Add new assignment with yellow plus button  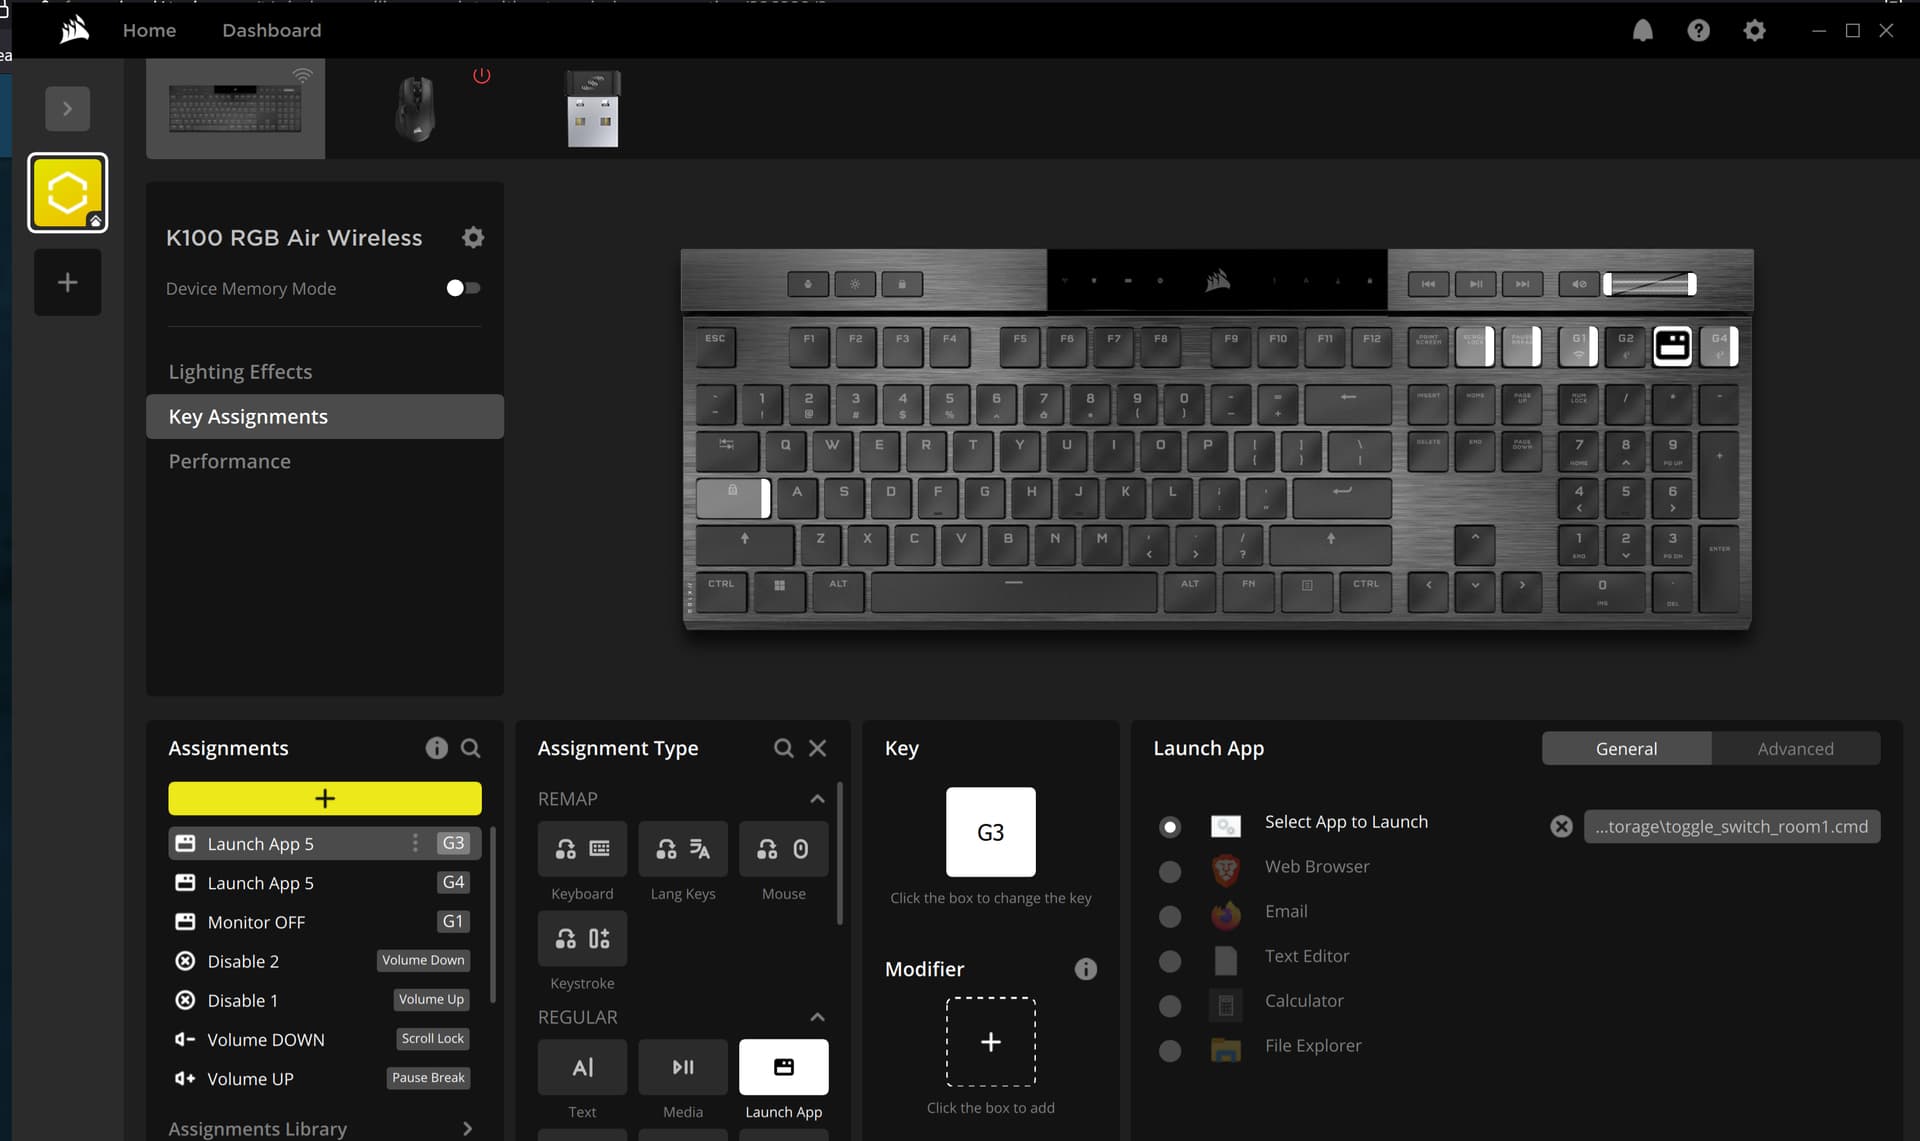324,798
